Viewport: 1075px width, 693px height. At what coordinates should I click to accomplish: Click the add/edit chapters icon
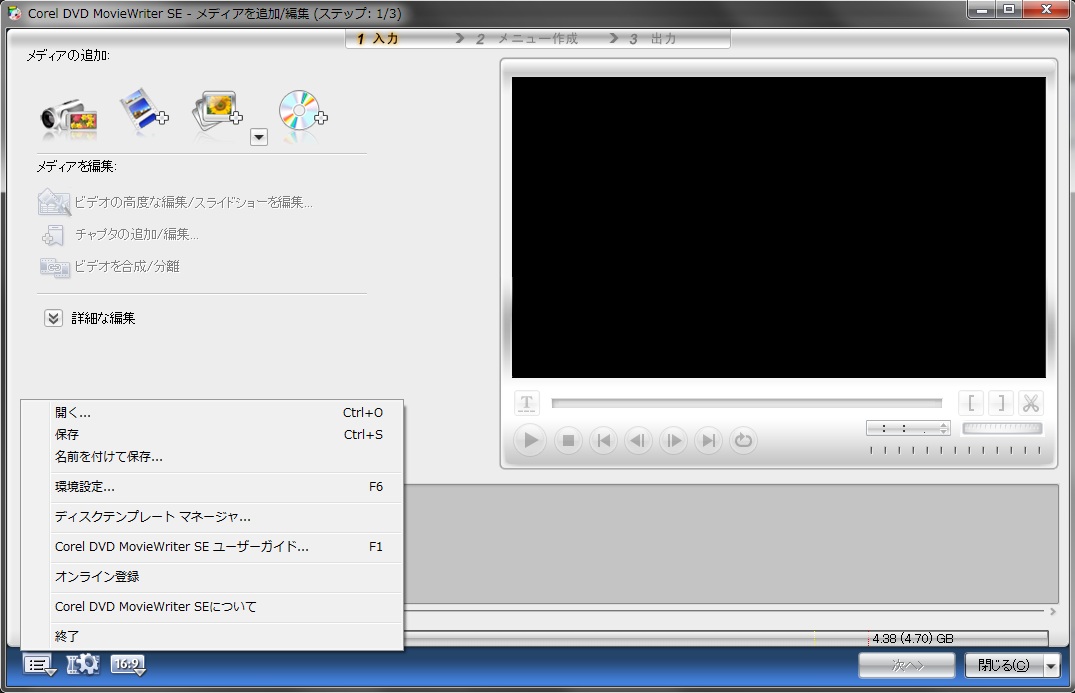(x=53, y=235)
